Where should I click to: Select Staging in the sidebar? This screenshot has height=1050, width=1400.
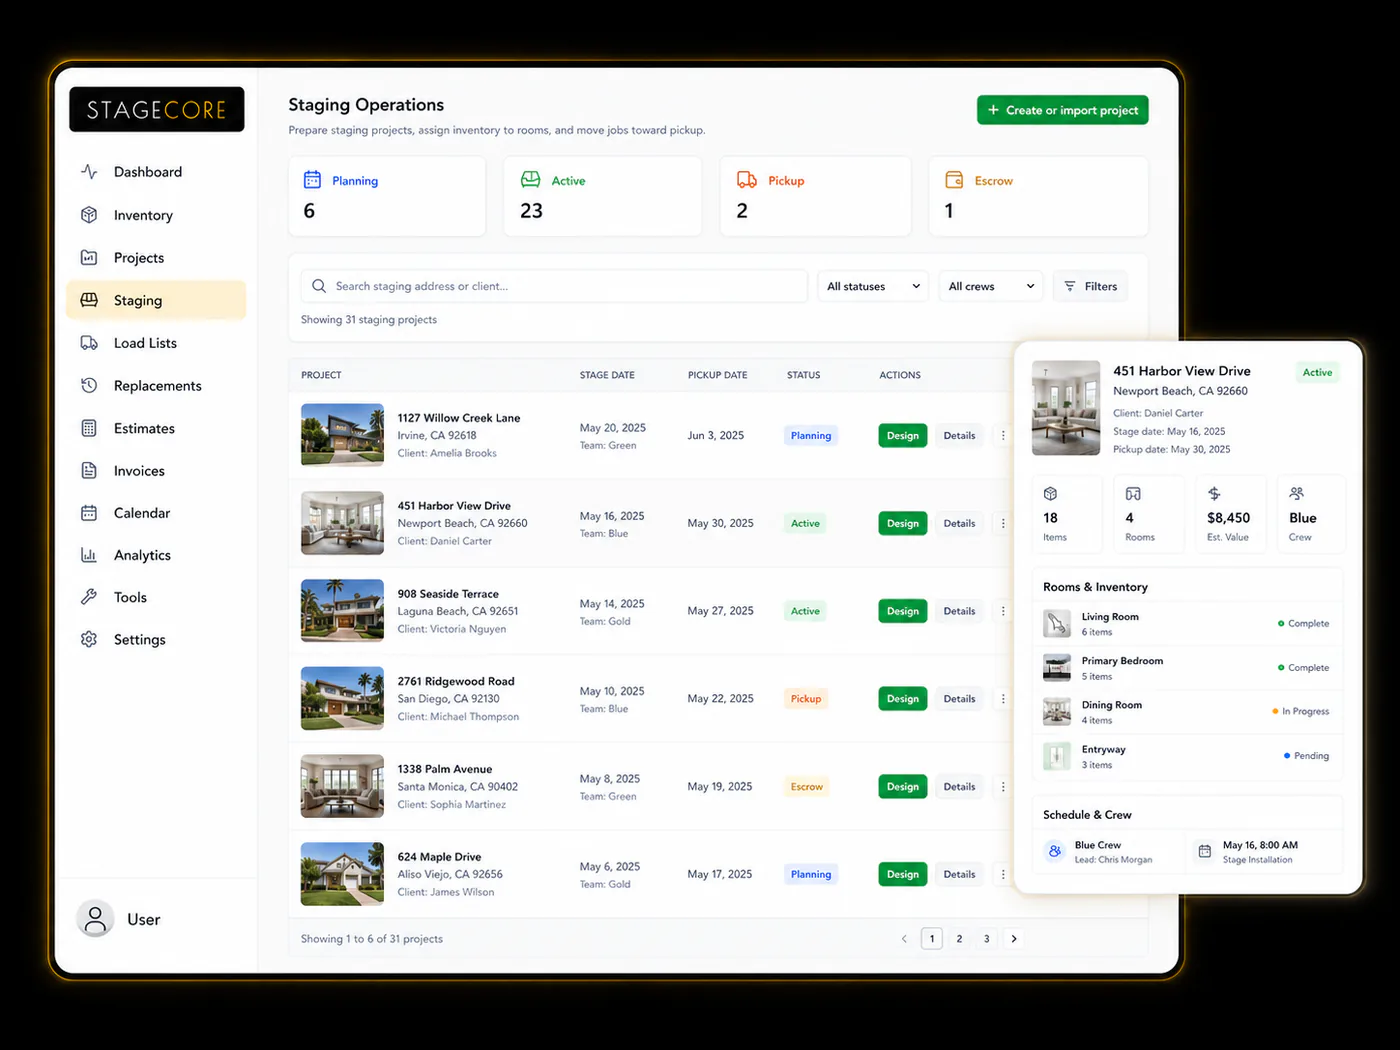(156, 300)
